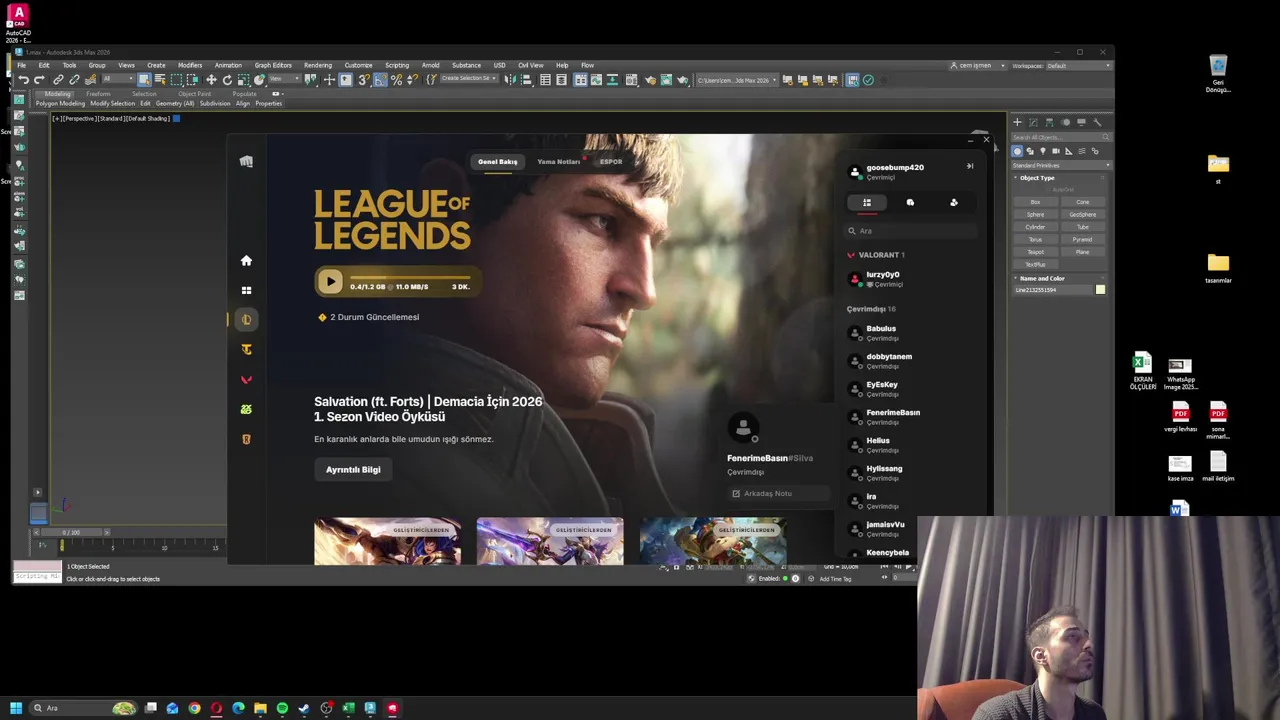Open friends list tab in Riot social panel
The width and height of the screenshot is (1280, 720).
[867, 202]
